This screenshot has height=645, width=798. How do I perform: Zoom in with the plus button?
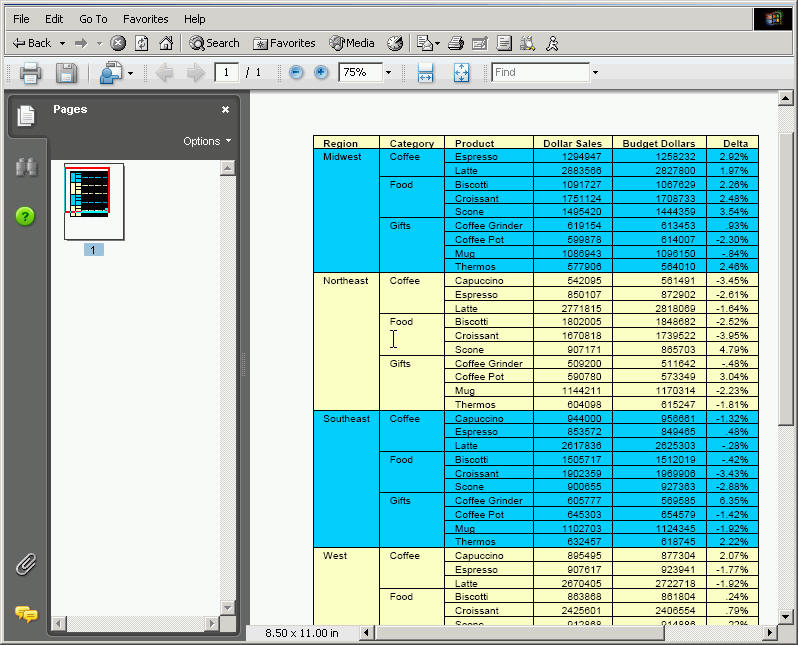pos(321,73)
